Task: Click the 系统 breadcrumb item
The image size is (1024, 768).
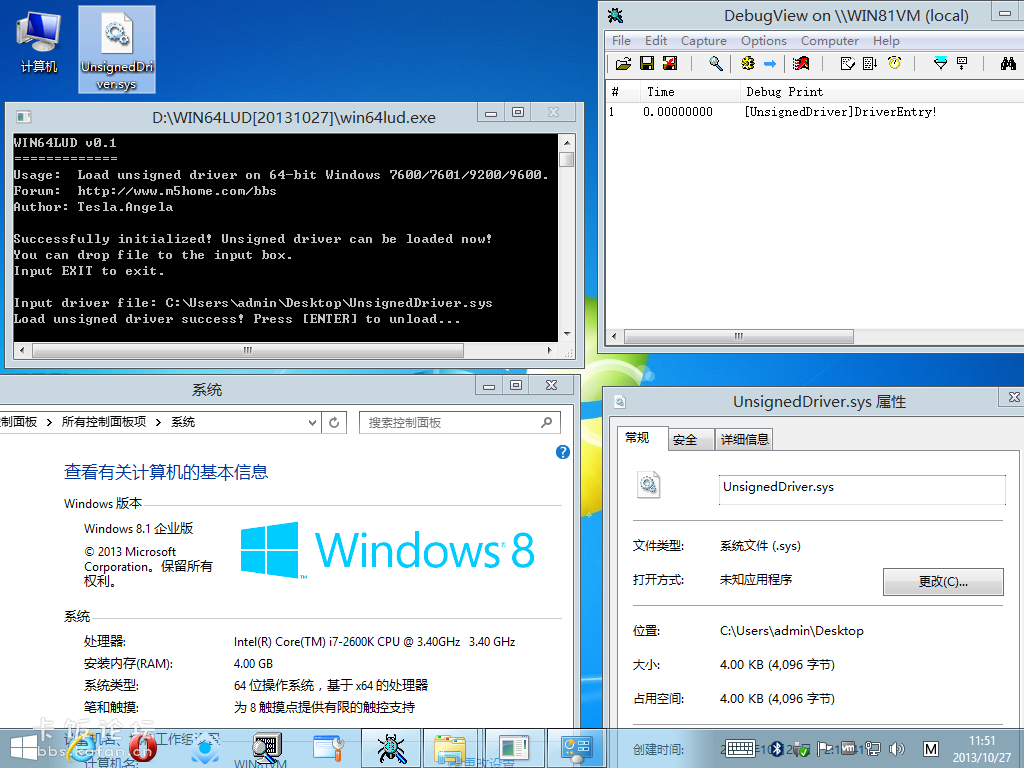Action: tap(183, 422)
